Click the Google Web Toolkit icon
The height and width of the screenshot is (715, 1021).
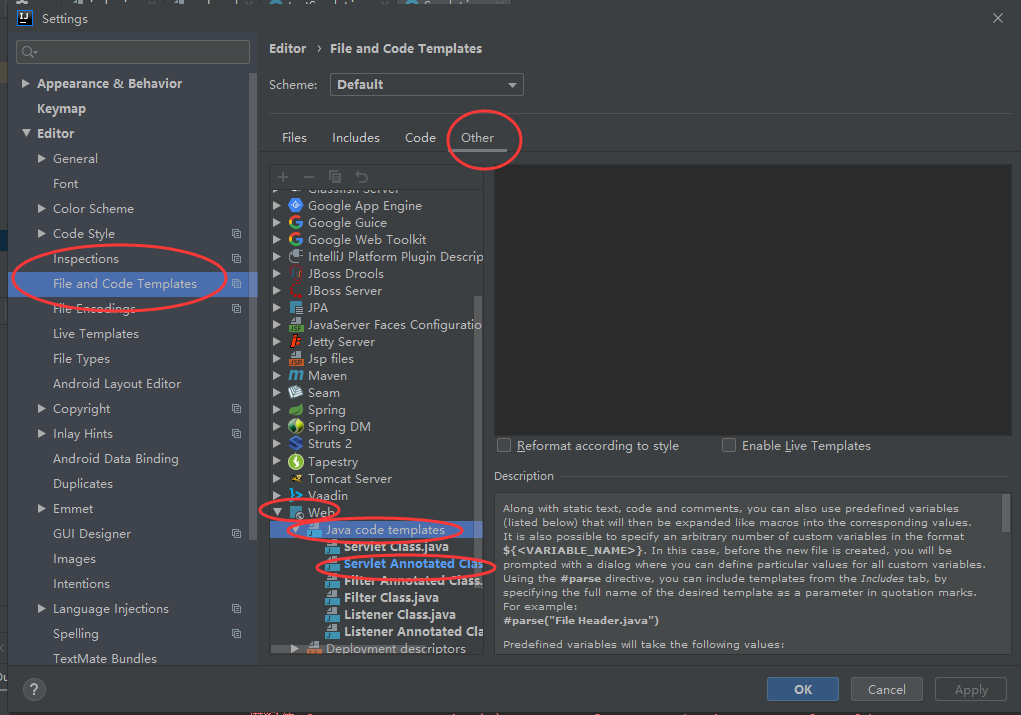(296, 239)
